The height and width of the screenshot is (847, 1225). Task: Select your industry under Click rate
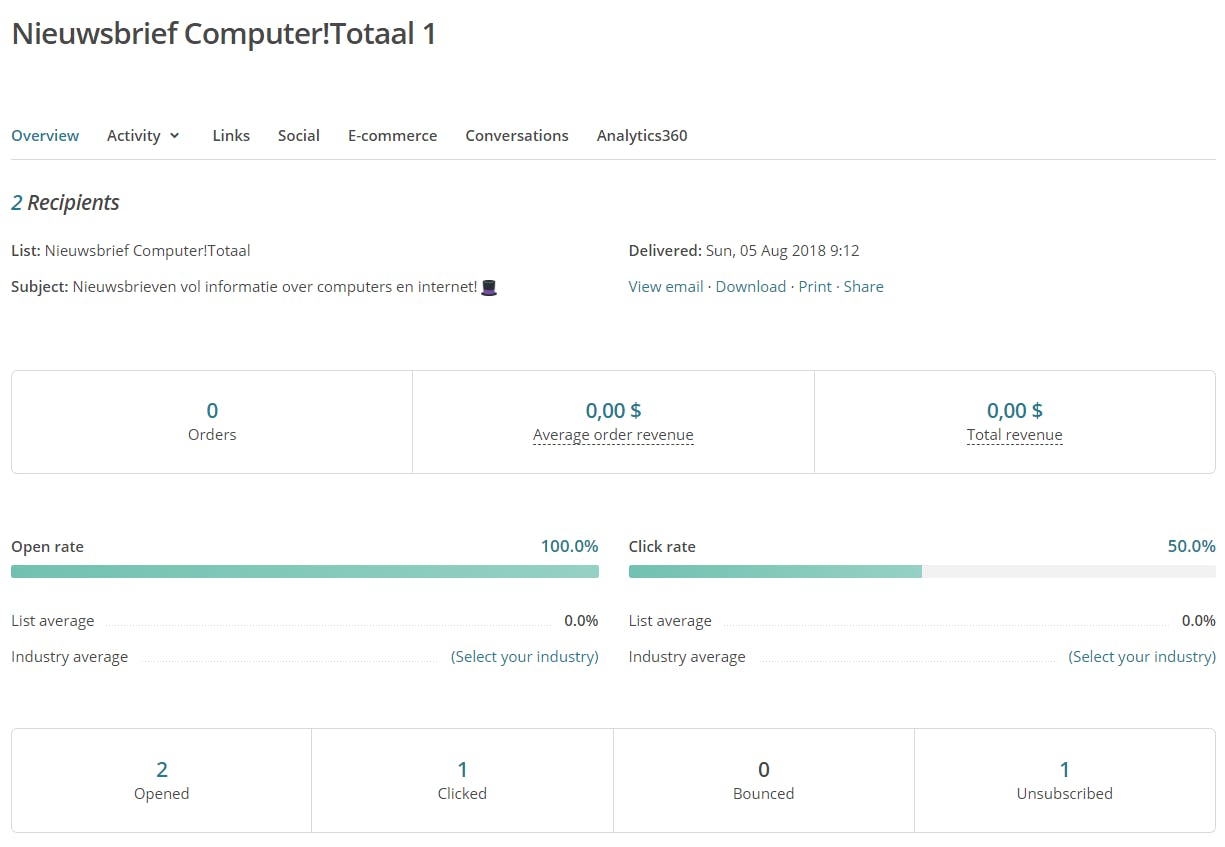[1142, 657]
